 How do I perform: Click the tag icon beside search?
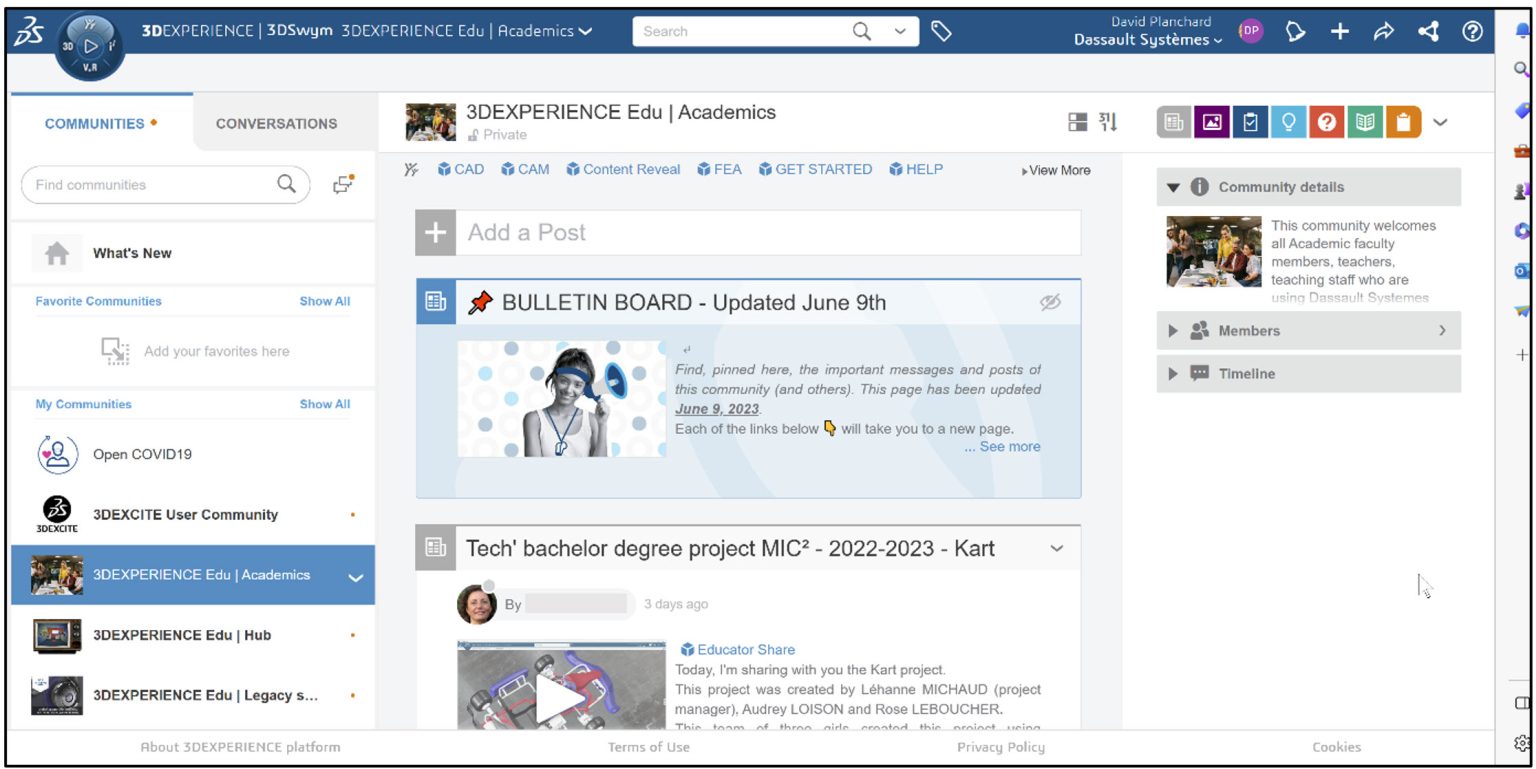coord(941,31)
